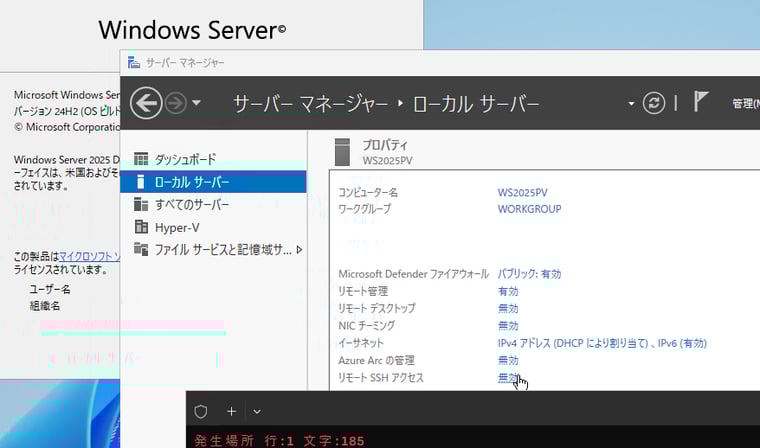Click the リモート SSH アクセス label
Viewport: 760px width, 448px height.
381,378
